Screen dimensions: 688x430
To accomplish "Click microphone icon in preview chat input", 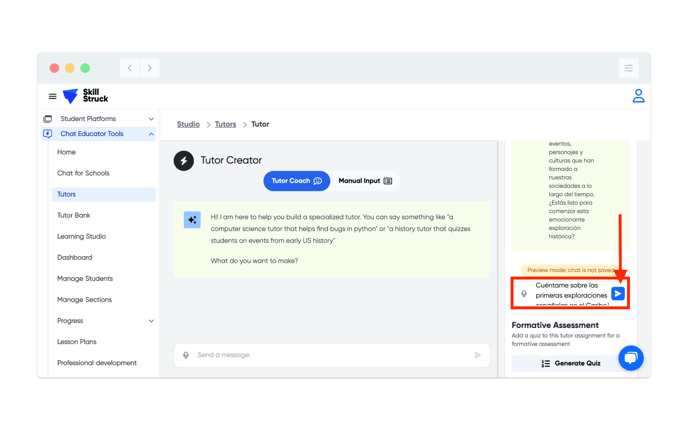I will pos(524,294).
